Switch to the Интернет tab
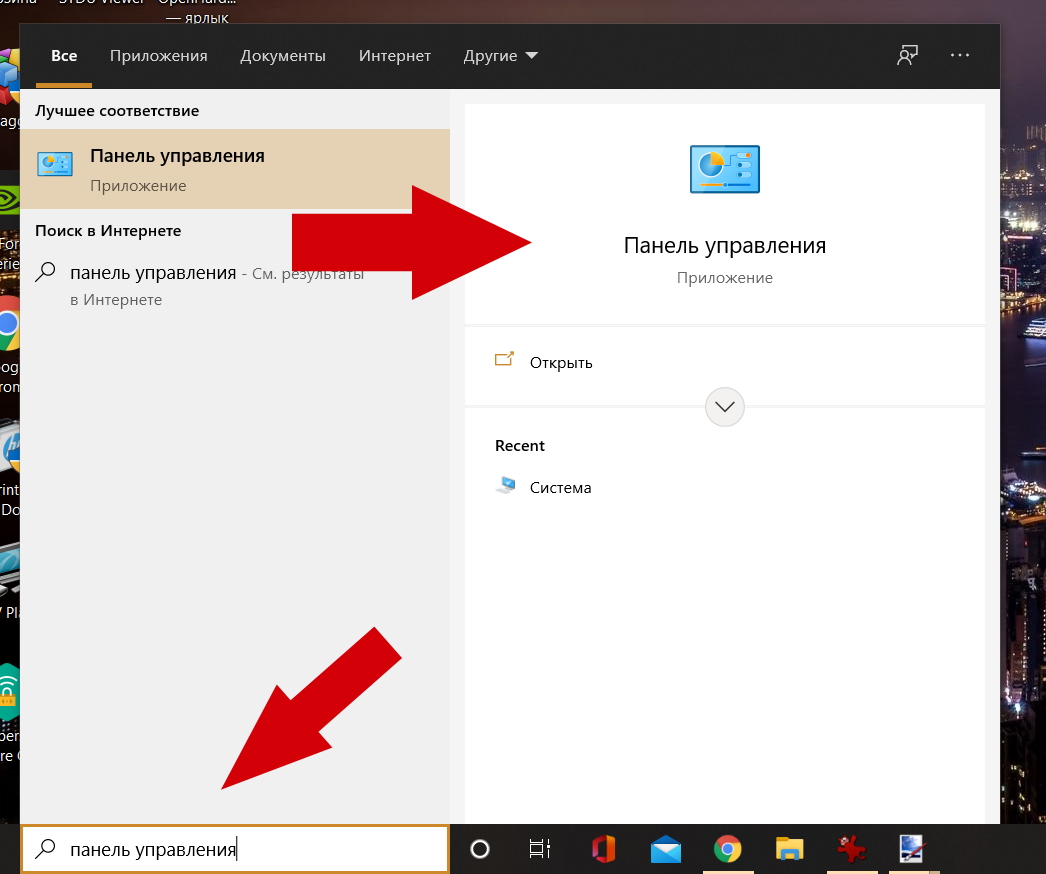Viewport: 1046px width, 874px height. point(394,56)
